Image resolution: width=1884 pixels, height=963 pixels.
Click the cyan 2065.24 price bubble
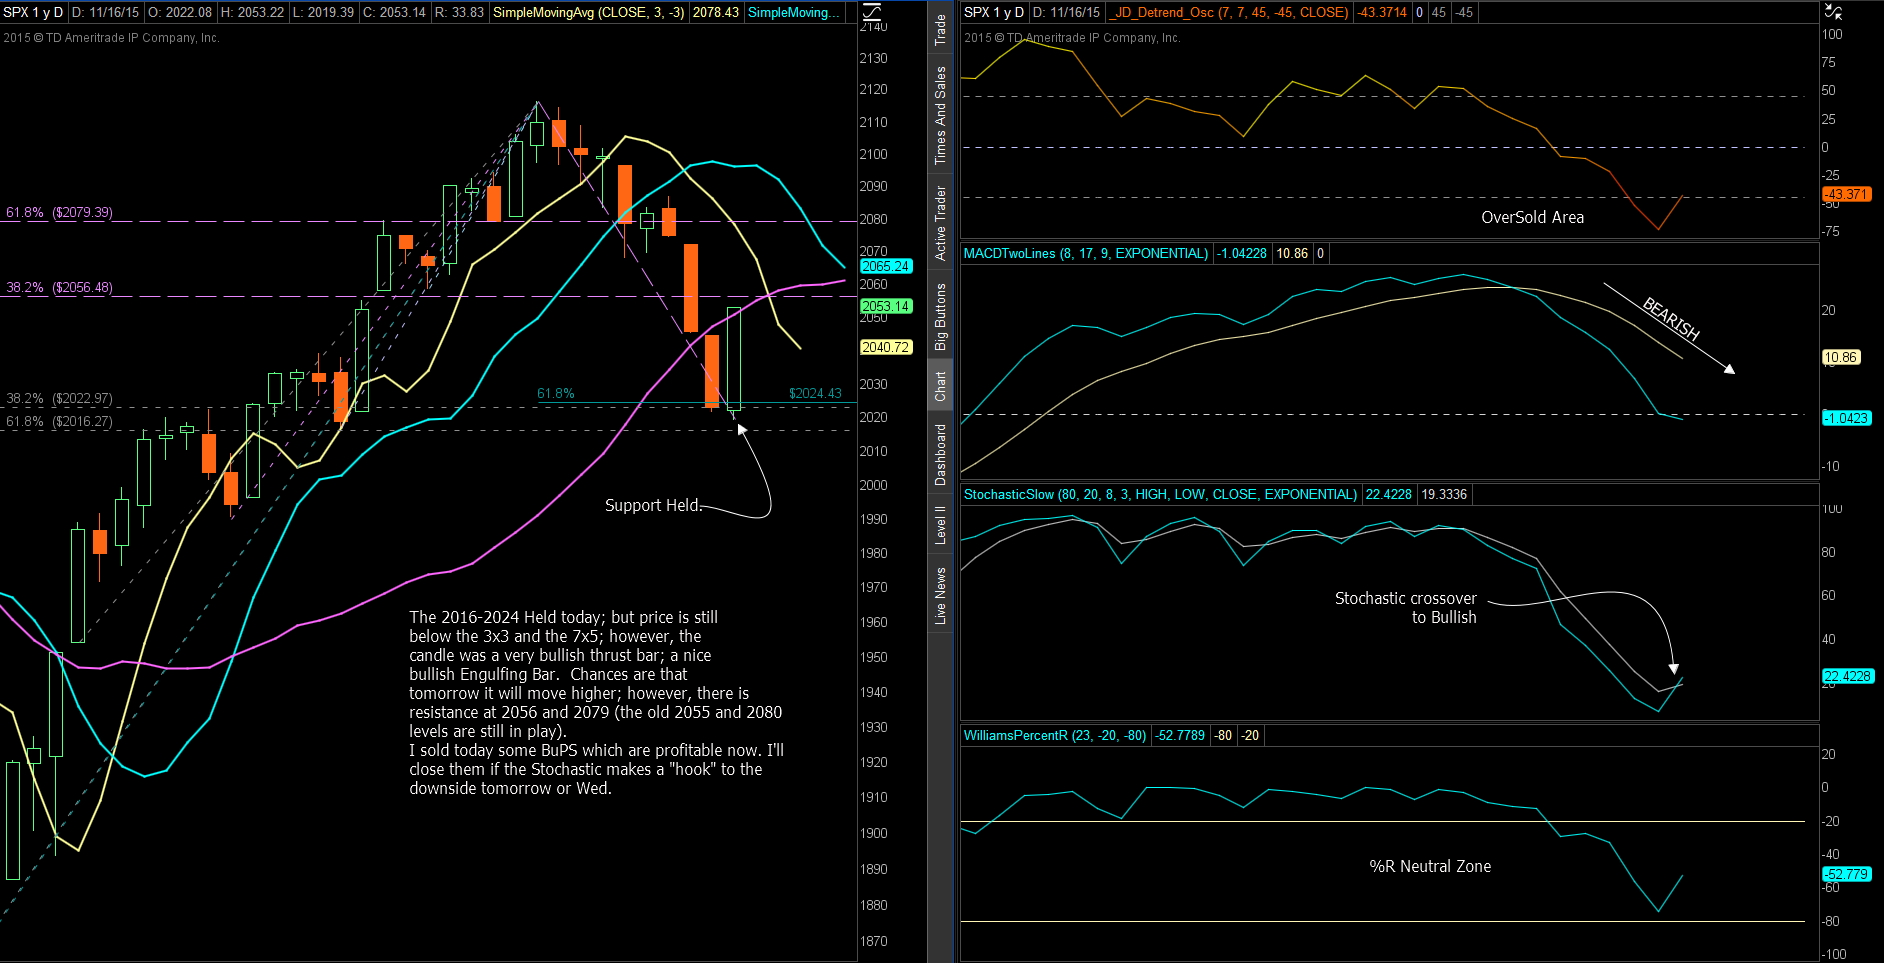pos(885,267)
